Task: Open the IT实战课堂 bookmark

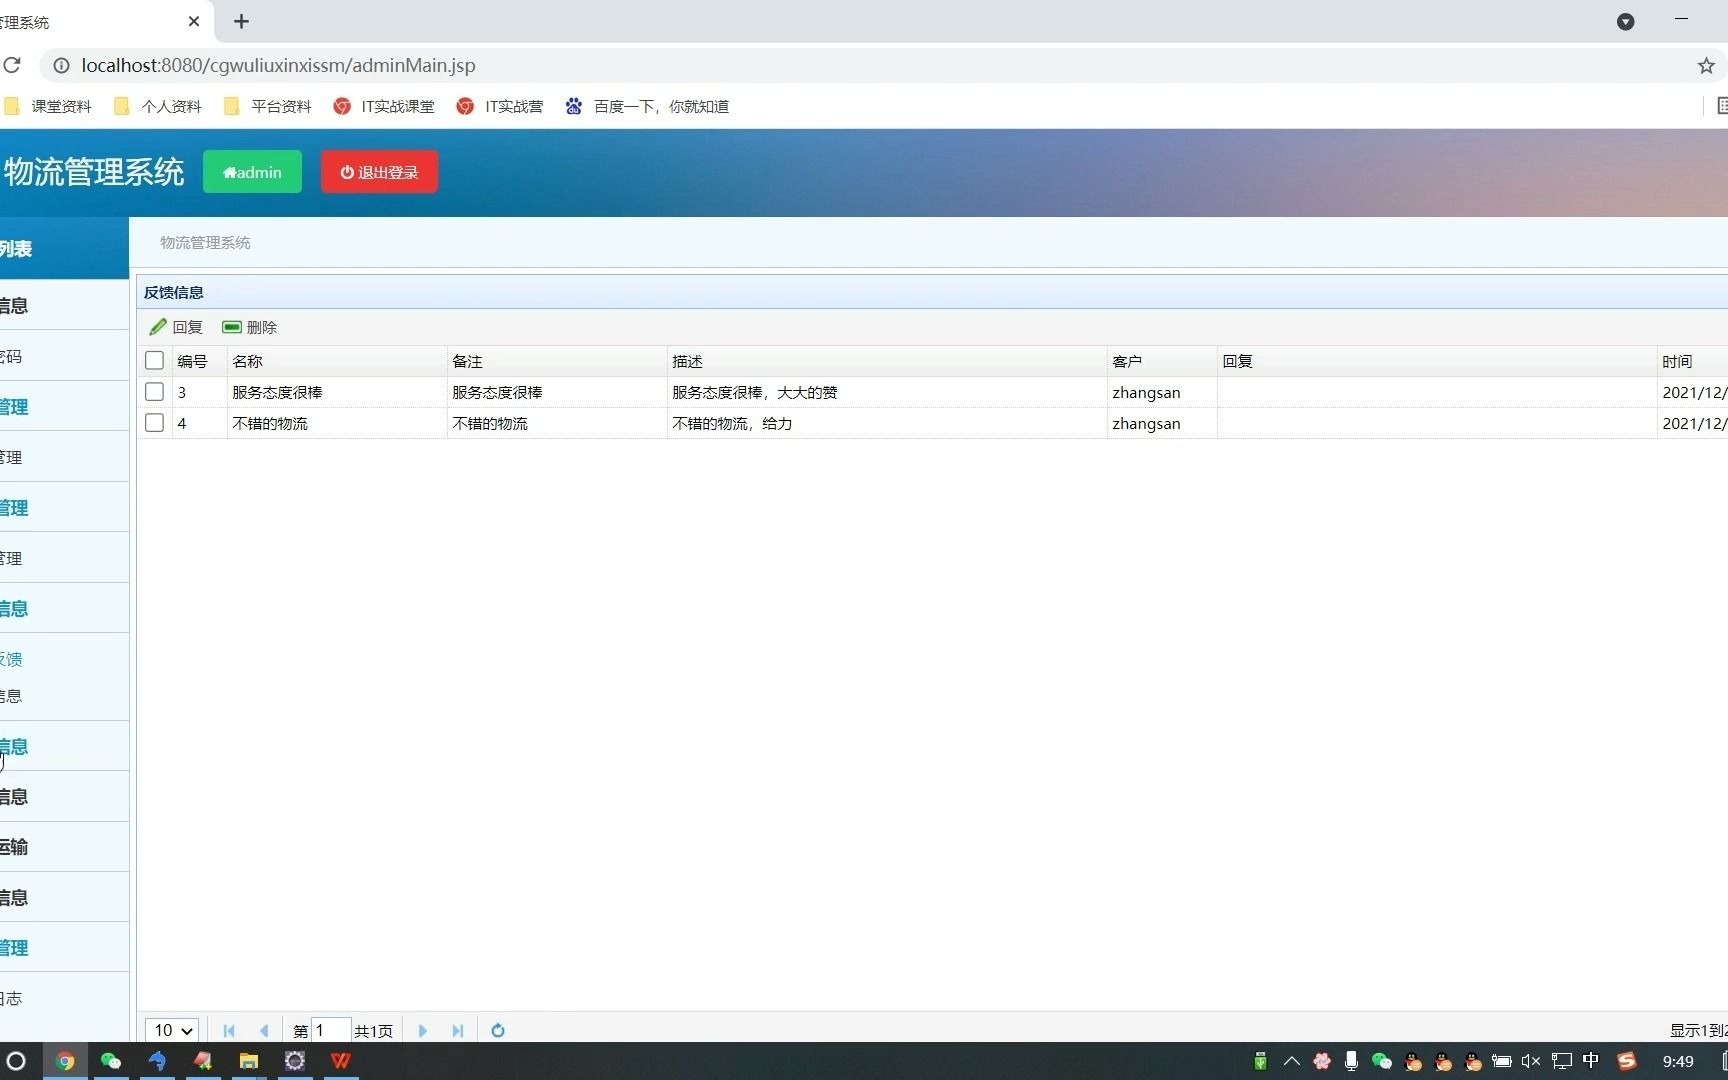Action: coord(384,106)
